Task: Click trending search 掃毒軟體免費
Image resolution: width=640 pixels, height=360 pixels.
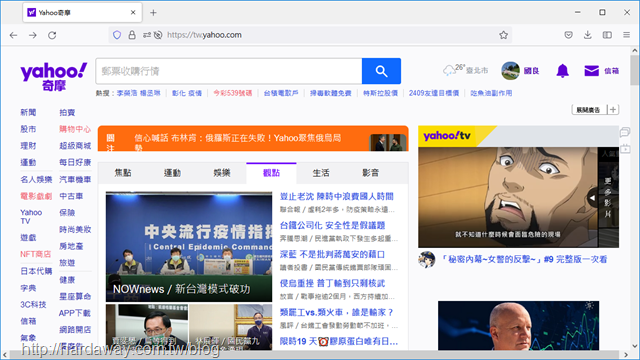Action: [x=331, y=93]
